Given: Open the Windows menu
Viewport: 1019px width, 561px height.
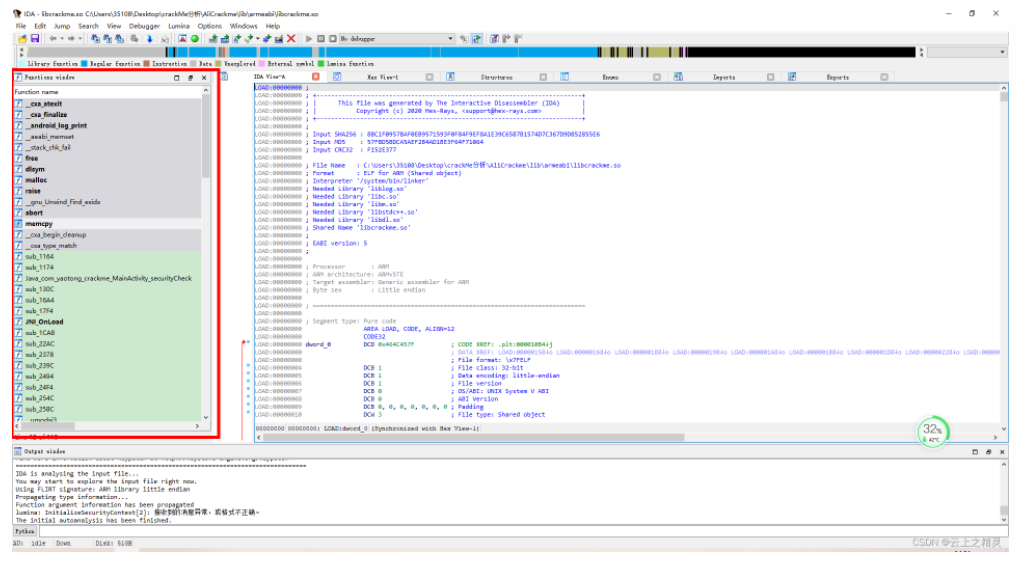Looking at the screenshot, I should pos(244,26).
